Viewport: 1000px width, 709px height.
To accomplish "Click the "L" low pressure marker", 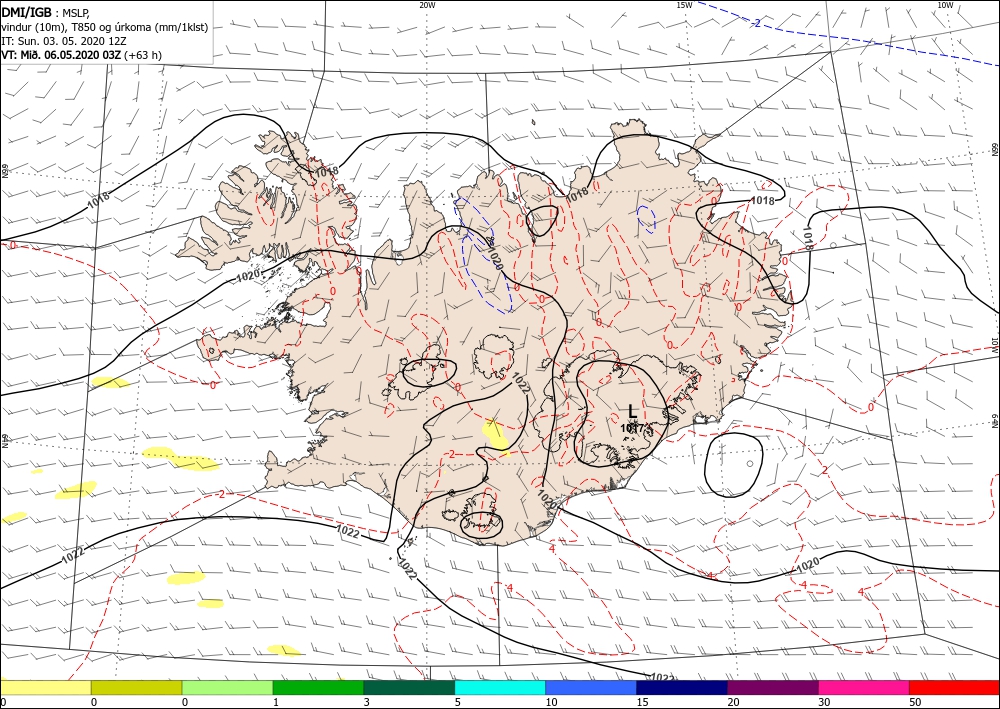I will click(633, 411).
